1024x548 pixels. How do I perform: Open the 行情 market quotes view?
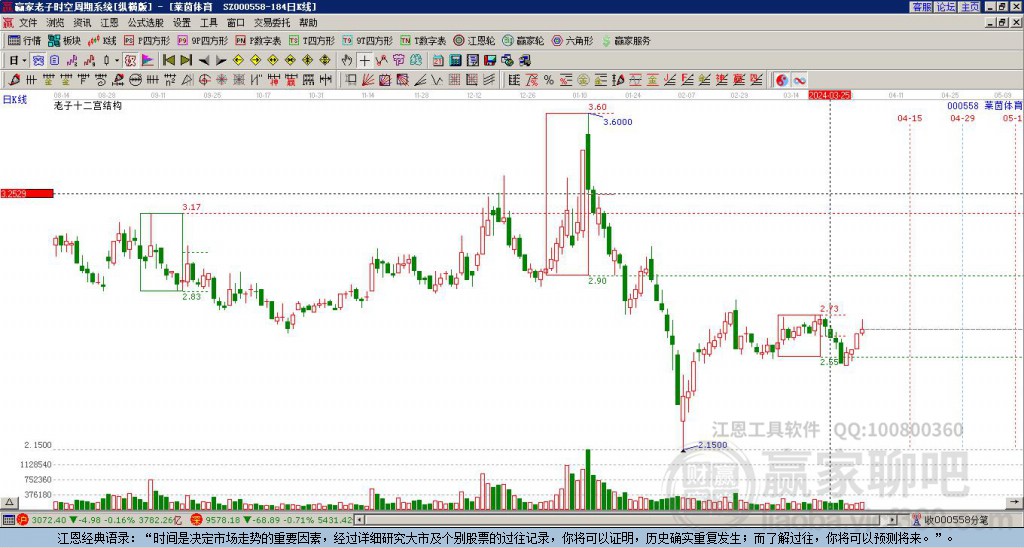click(24, 40)
